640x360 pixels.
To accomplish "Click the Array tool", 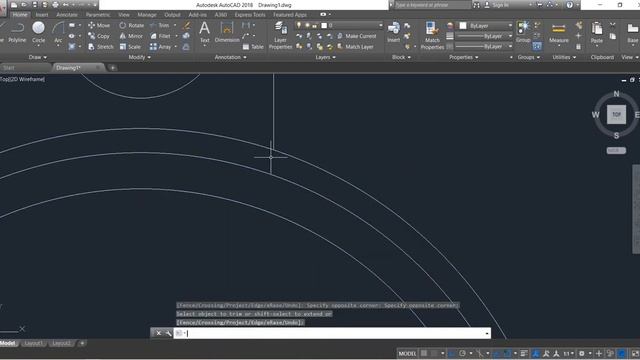I will [160, 47].
